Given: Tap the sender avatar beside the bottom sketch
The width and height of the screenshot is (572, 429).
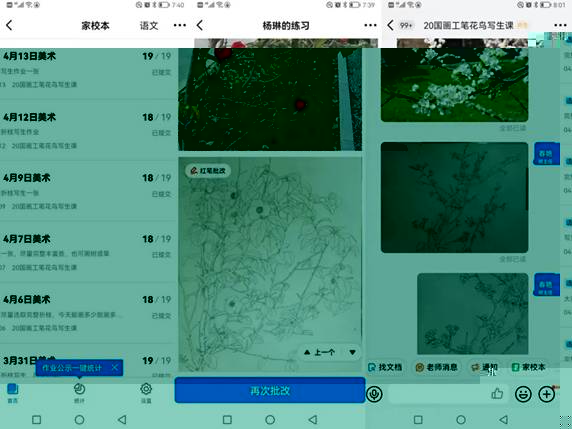Looking at the screenshot, I should (546, 285).
